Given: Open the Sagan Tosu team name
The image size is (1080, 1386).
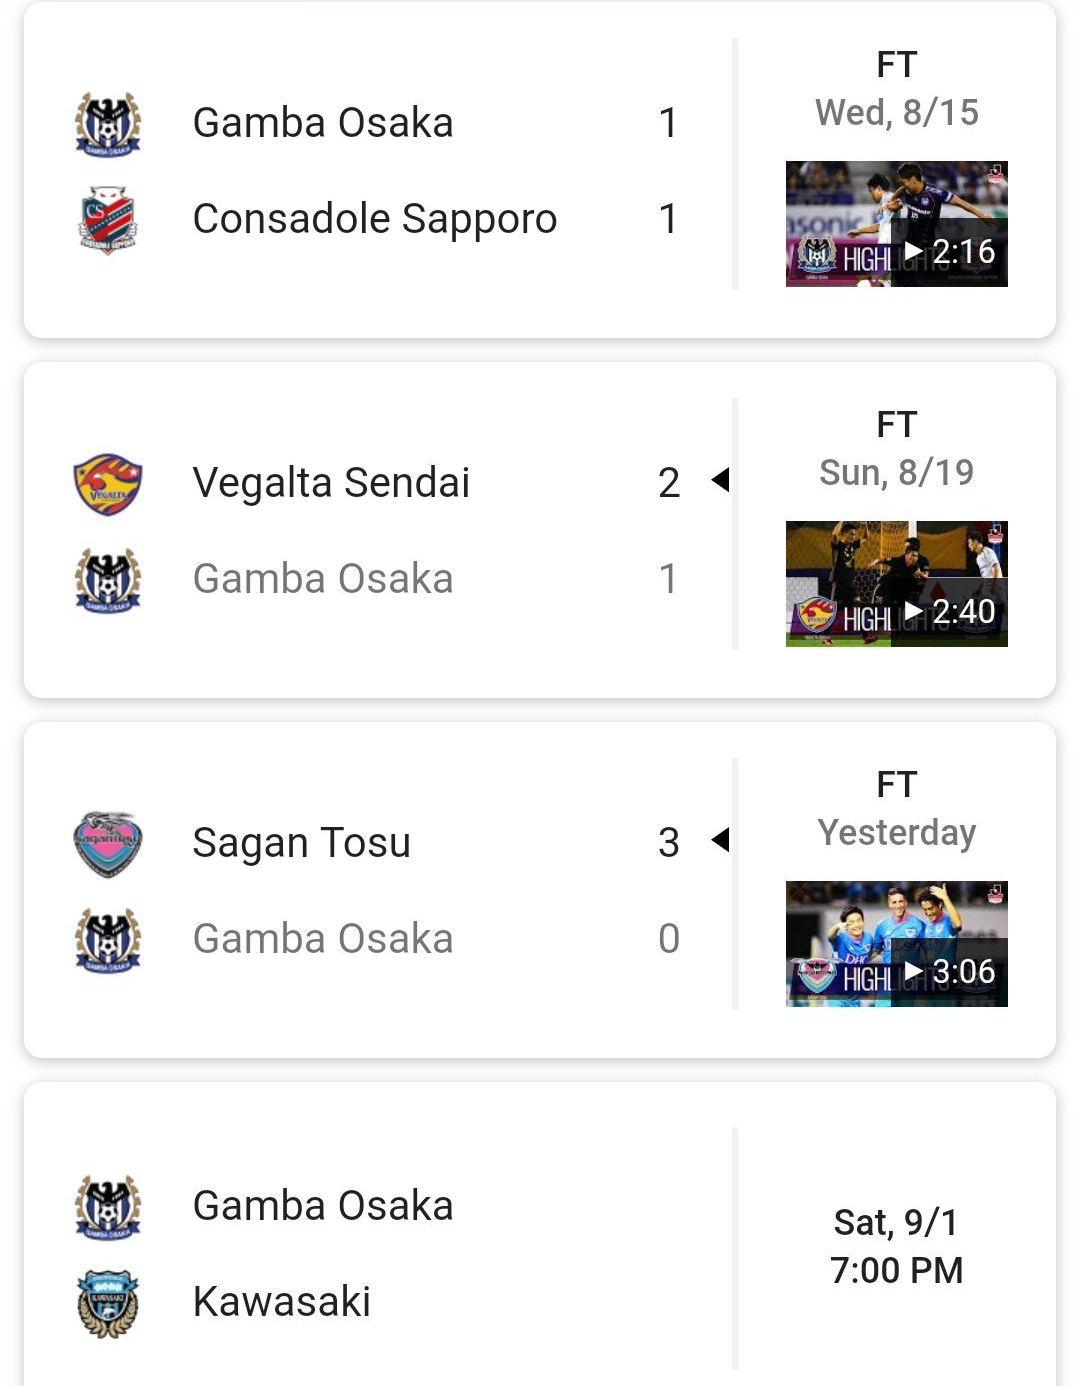Looking at the screenshot, I should pos(301,843).
